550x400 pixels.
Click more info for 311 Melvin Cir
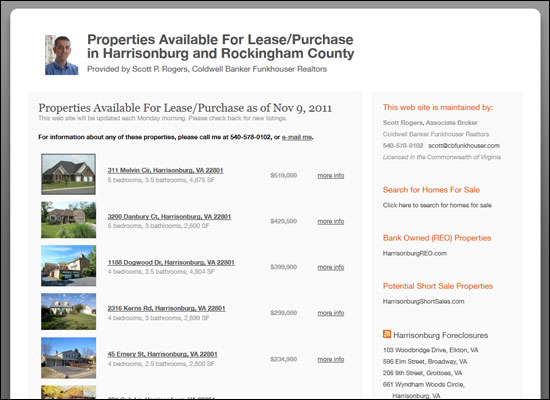click(331, 175)
